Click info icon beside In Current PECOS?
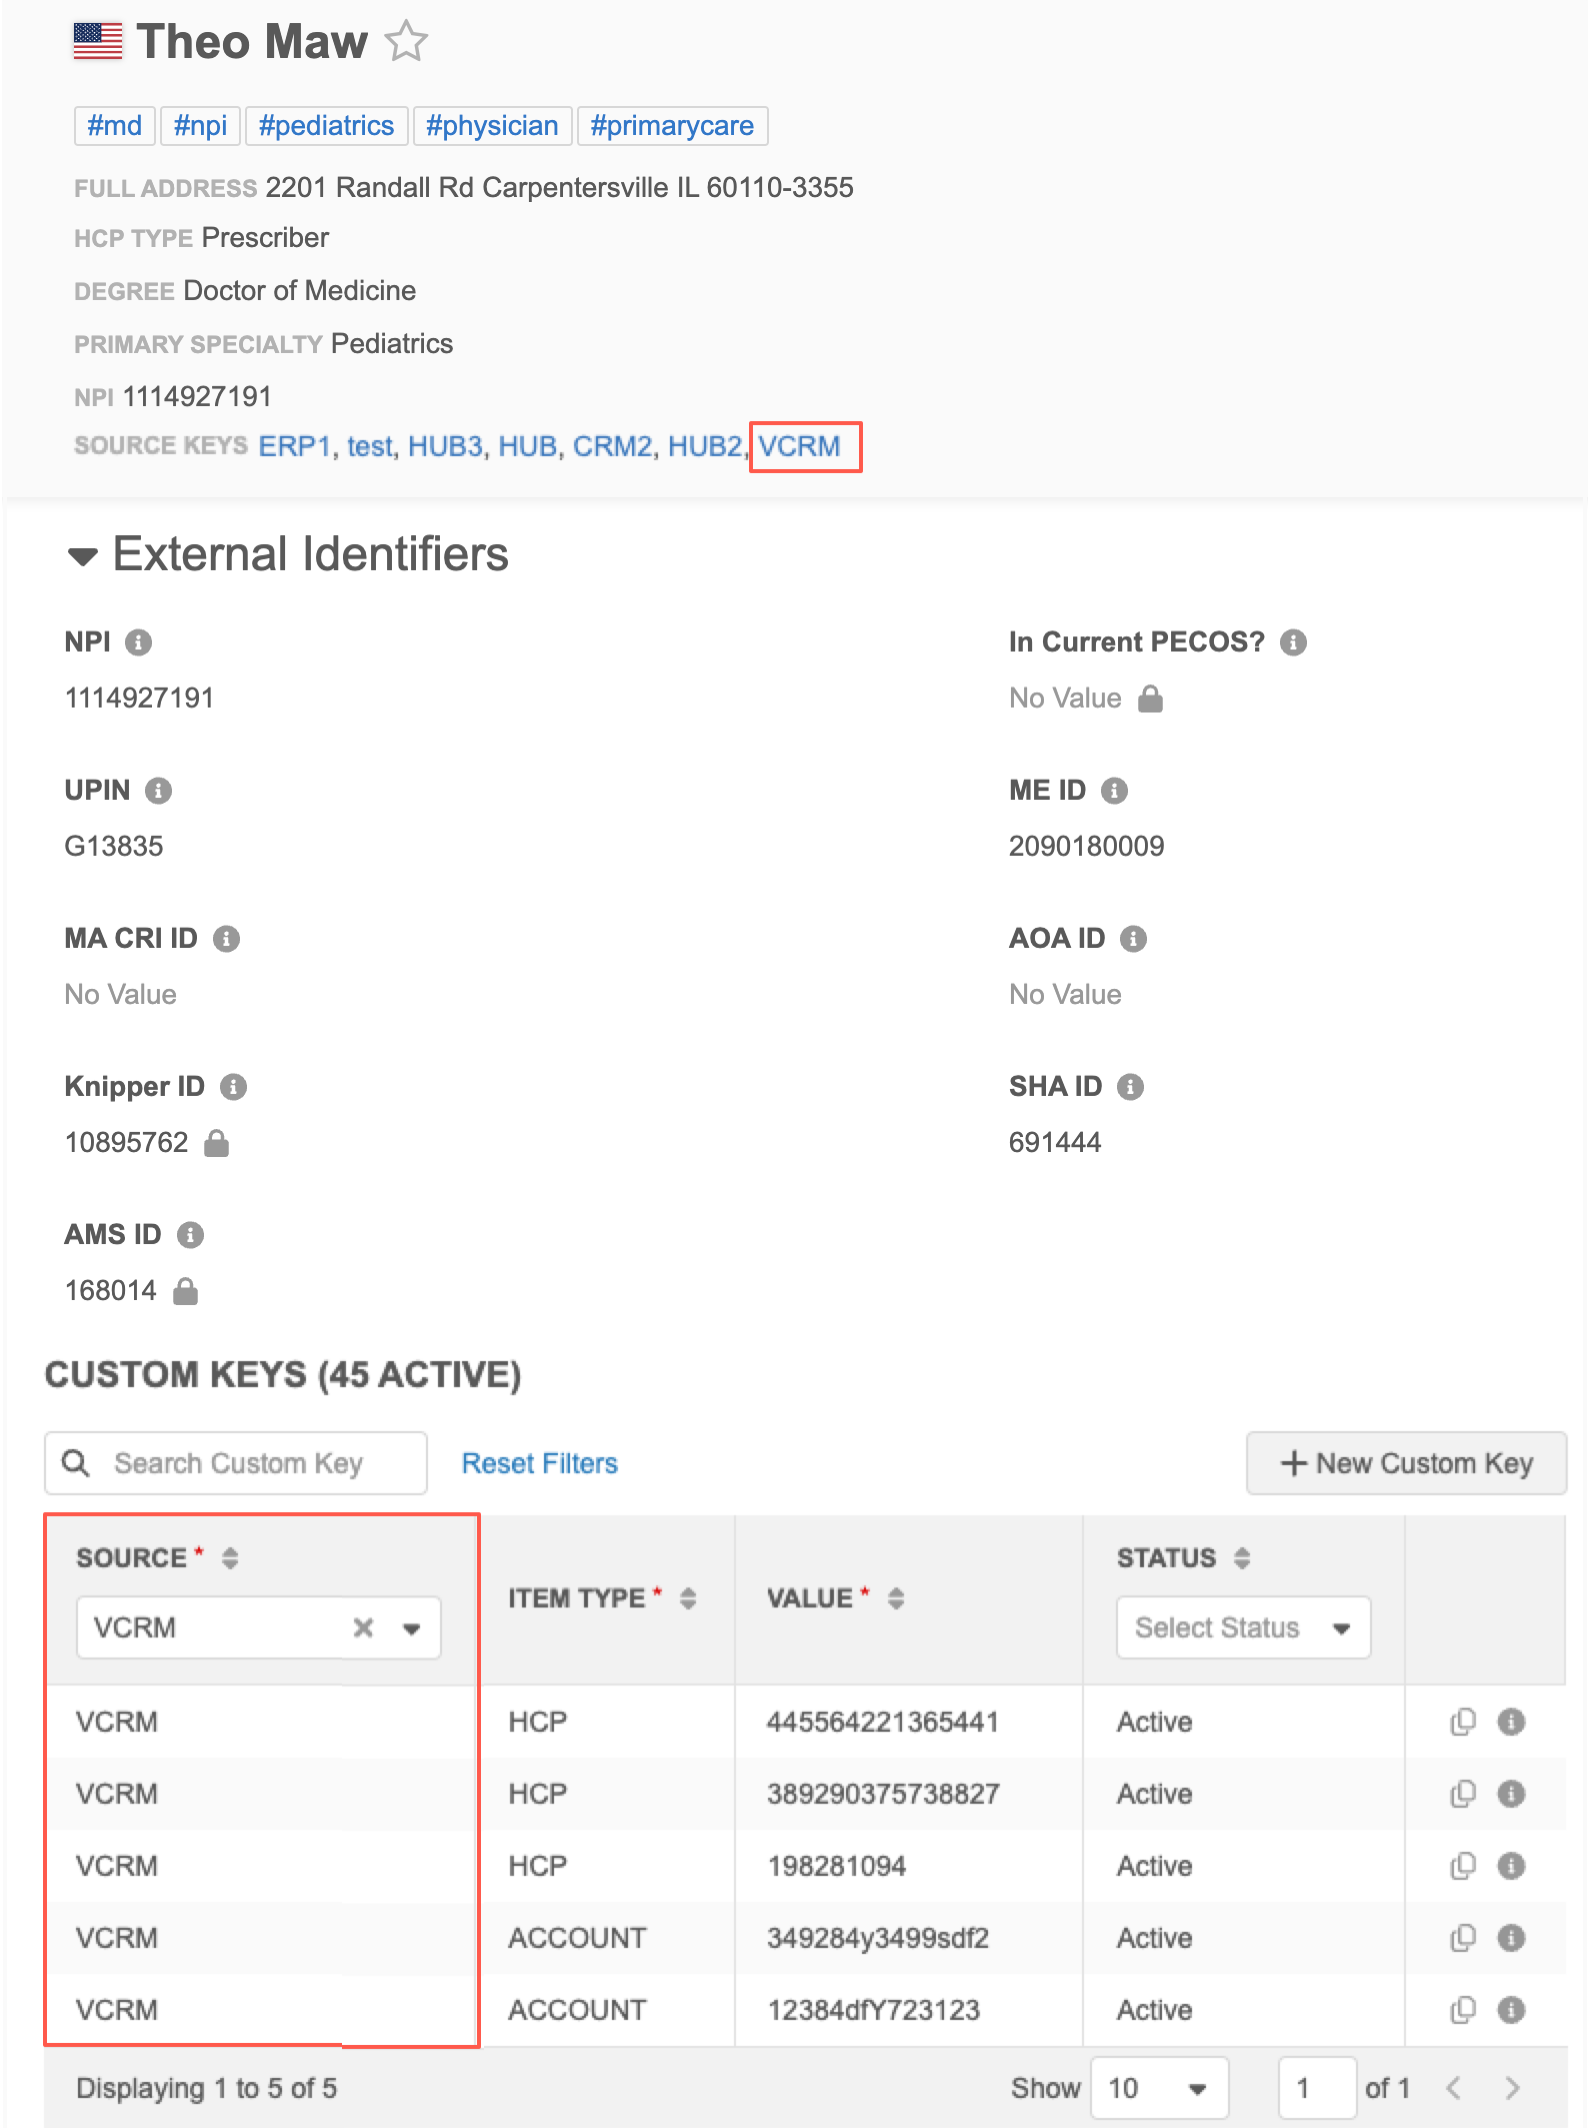This screenshot has width=1588, height=2128. (x=1293, y=643)
